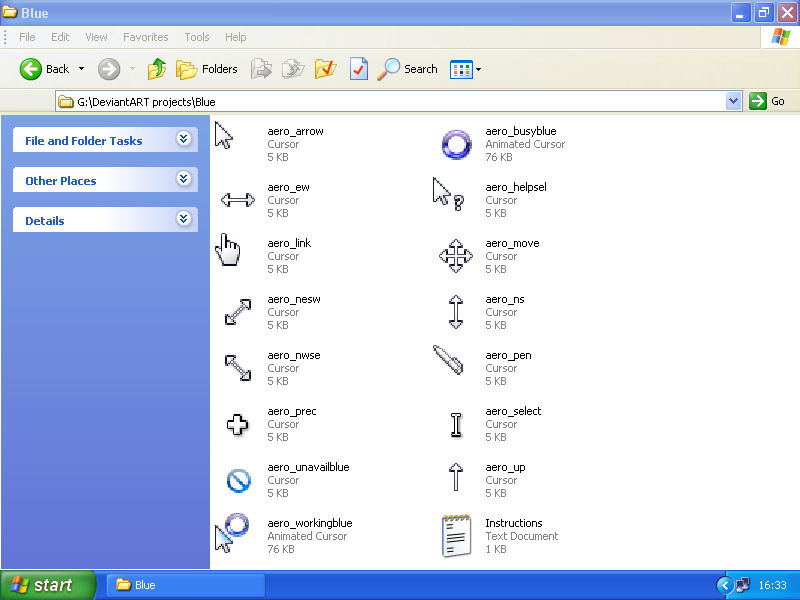The width and height of the screenshot is (800, 600).
Task: Change view using the Views icon
Action: click(463, 69)
